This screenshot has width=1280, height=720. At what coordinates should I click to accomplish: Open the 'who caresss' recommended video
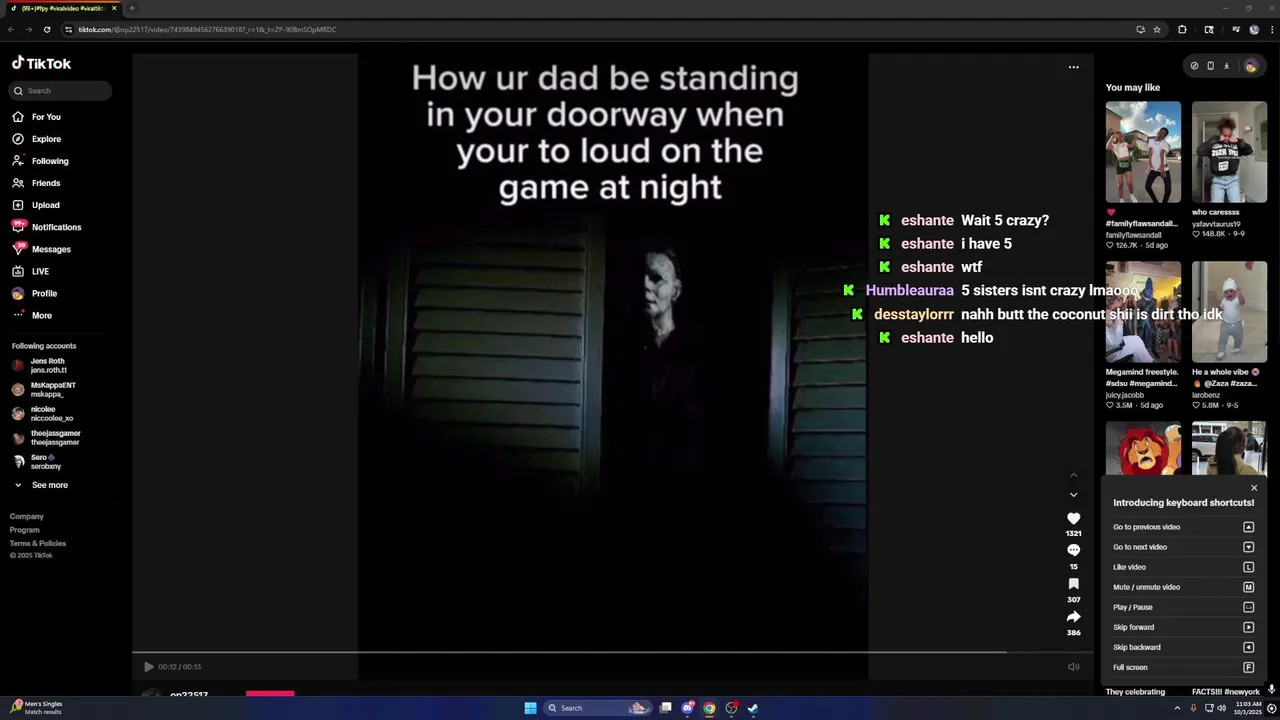(1229, 152)
